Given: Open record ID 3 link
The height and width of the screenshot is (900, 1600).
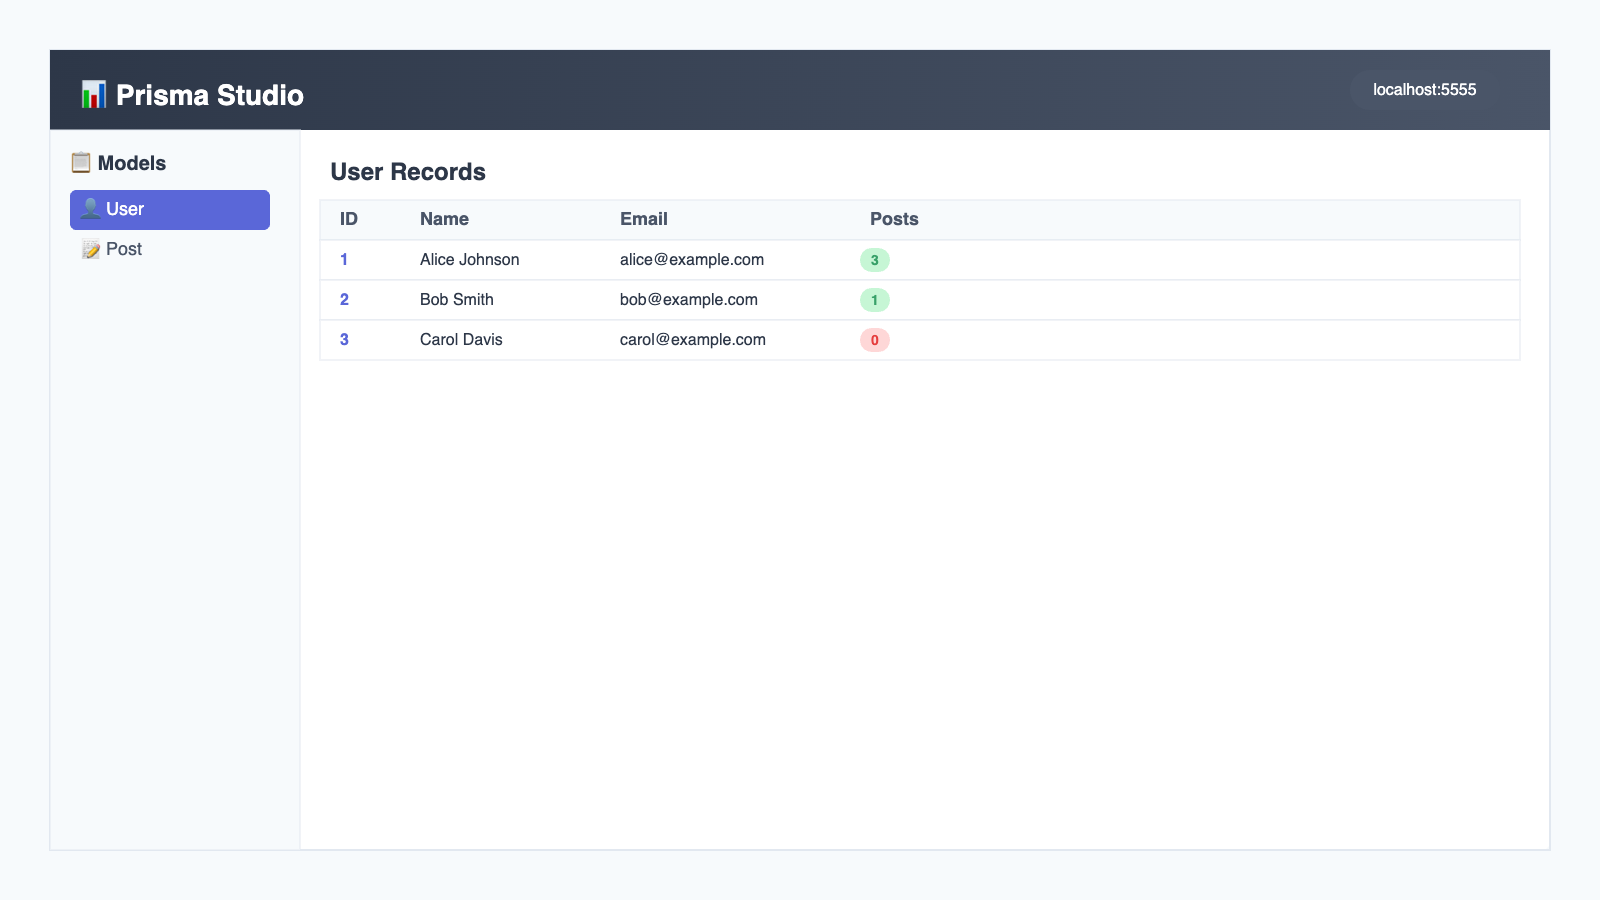Looking at the screenshot, I should [344, 340].
